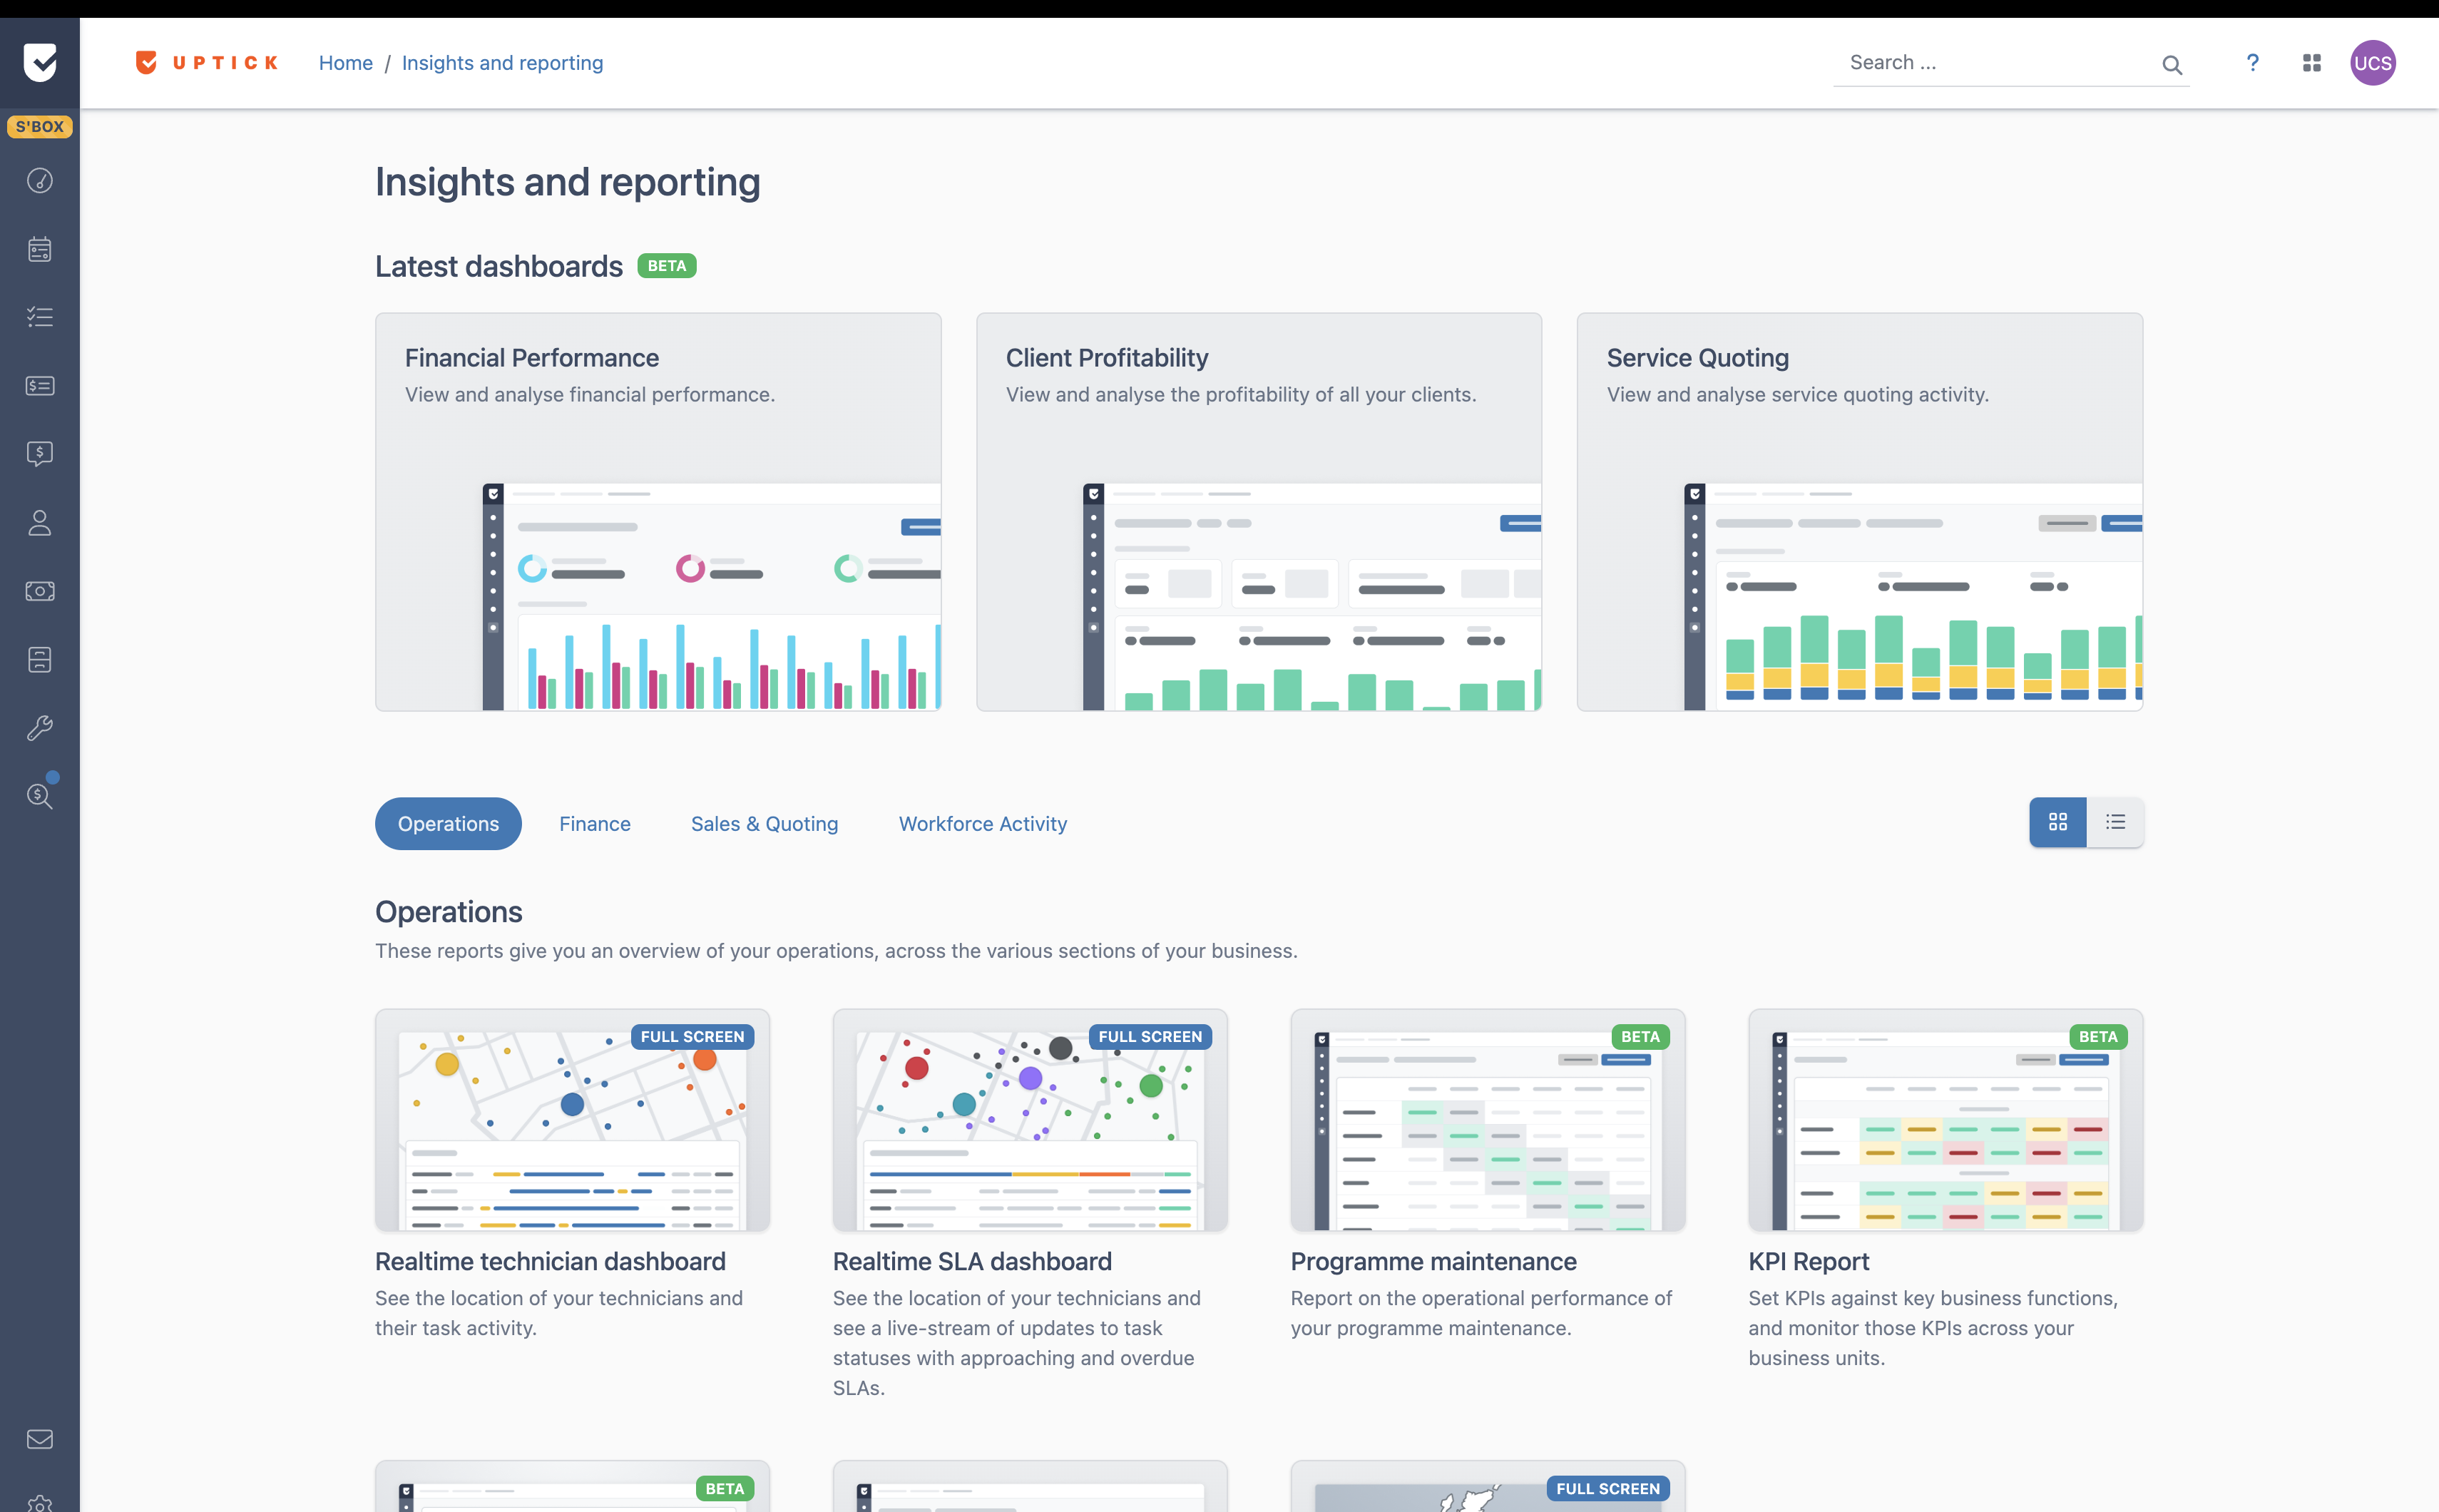Open the cash banknote icon in sidebar
The image size is (2439, 1512).
(40, 591)
